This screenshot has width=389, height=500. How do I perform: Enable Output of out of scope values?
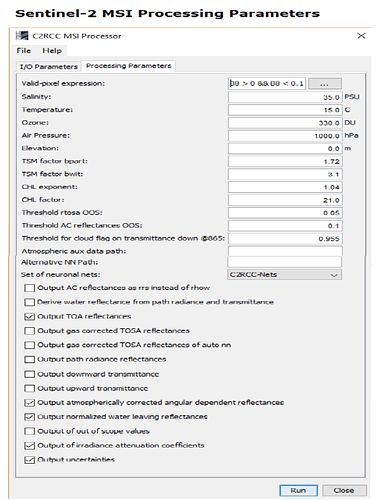point(29,431)
